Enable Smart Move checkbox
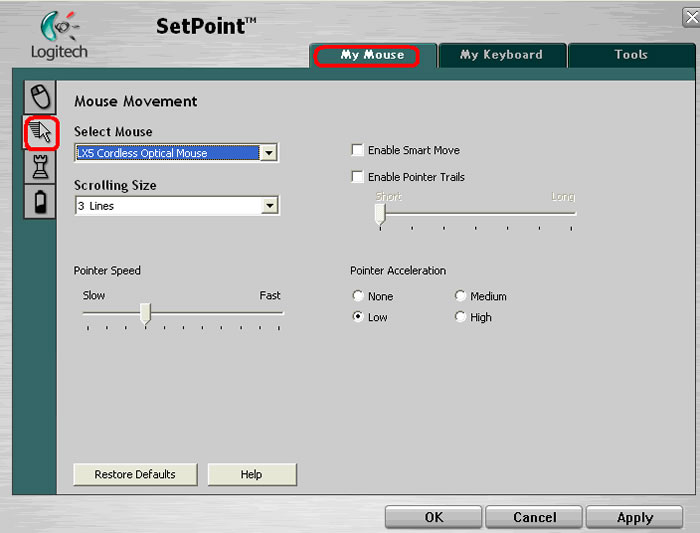The image size is (700, 533). click(x=357, y=150)
